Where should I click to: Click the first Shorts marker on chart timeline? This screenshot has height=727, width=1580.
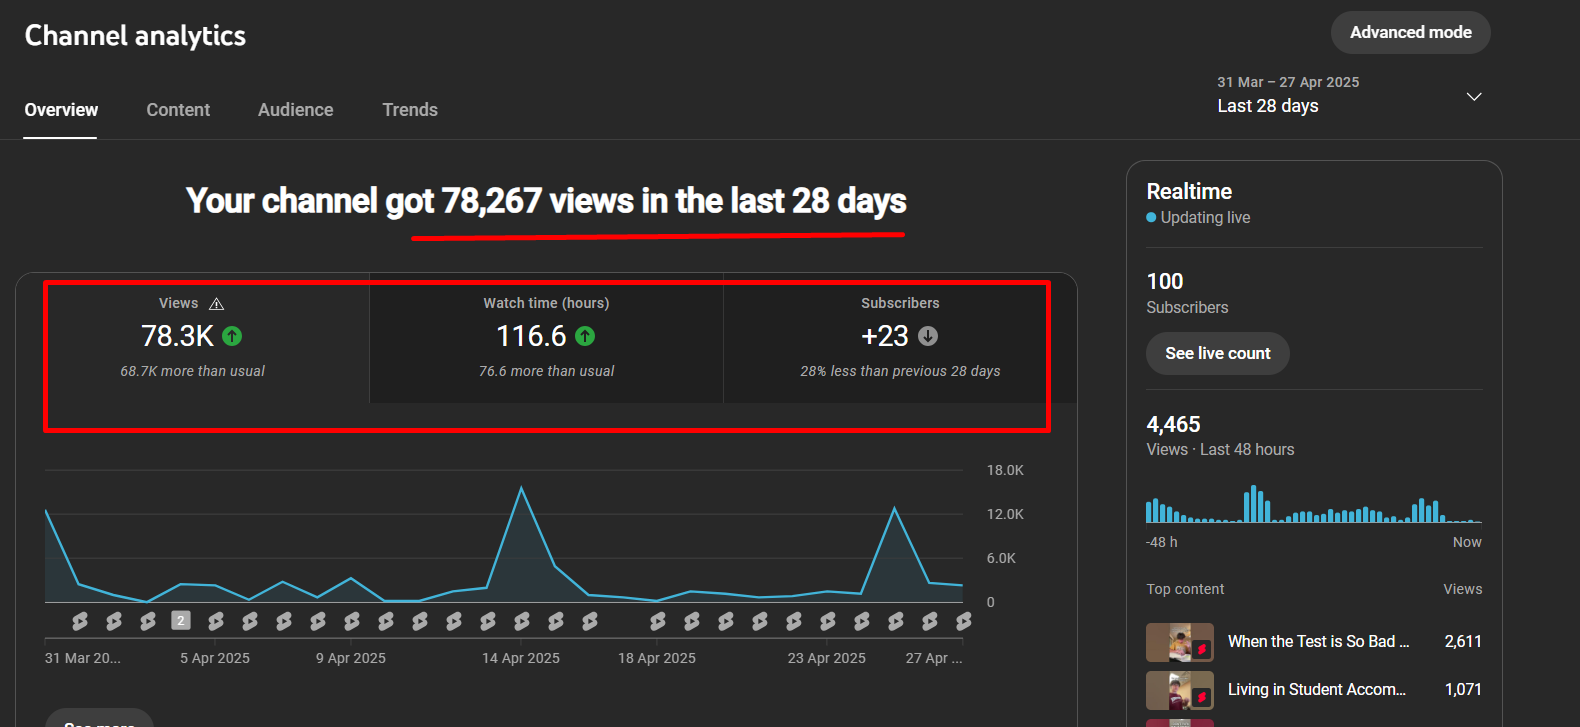point(80,621)
